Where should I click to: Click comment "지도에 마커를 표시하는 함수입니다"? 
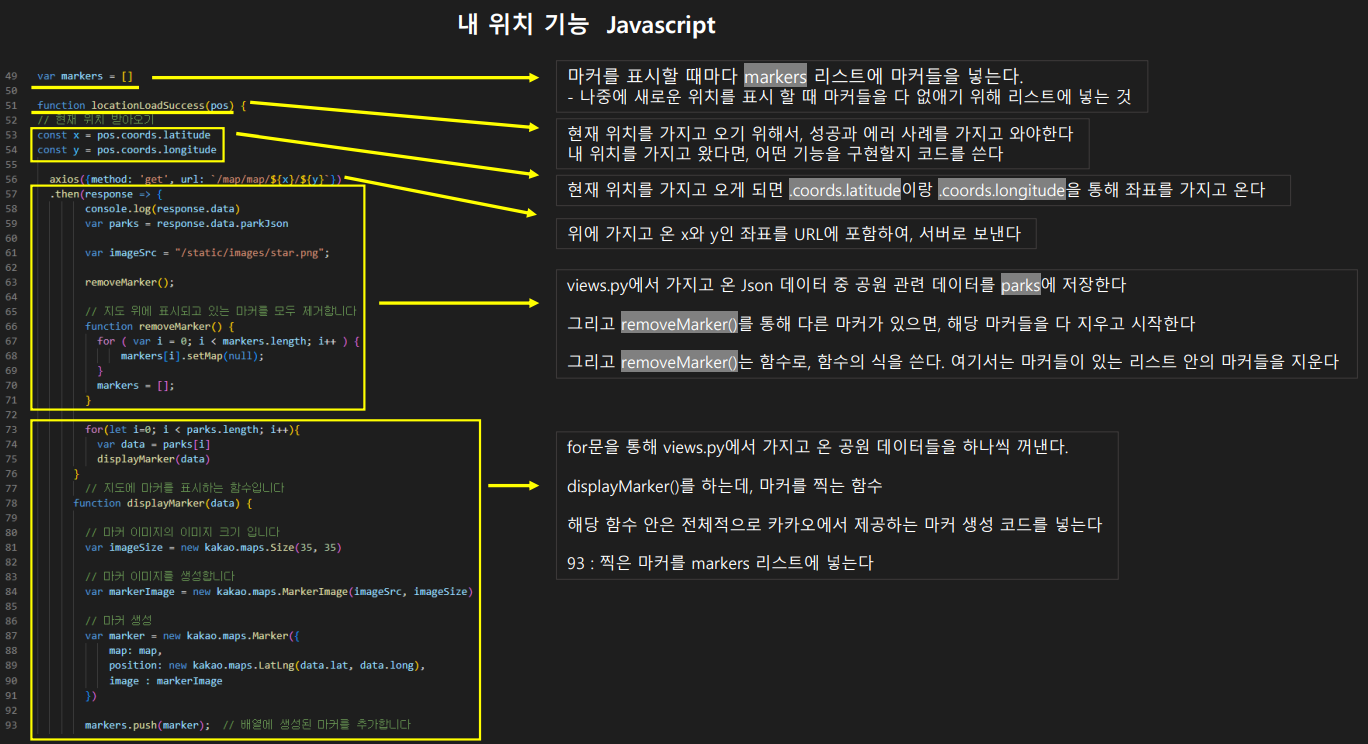(x=185, y=488)
